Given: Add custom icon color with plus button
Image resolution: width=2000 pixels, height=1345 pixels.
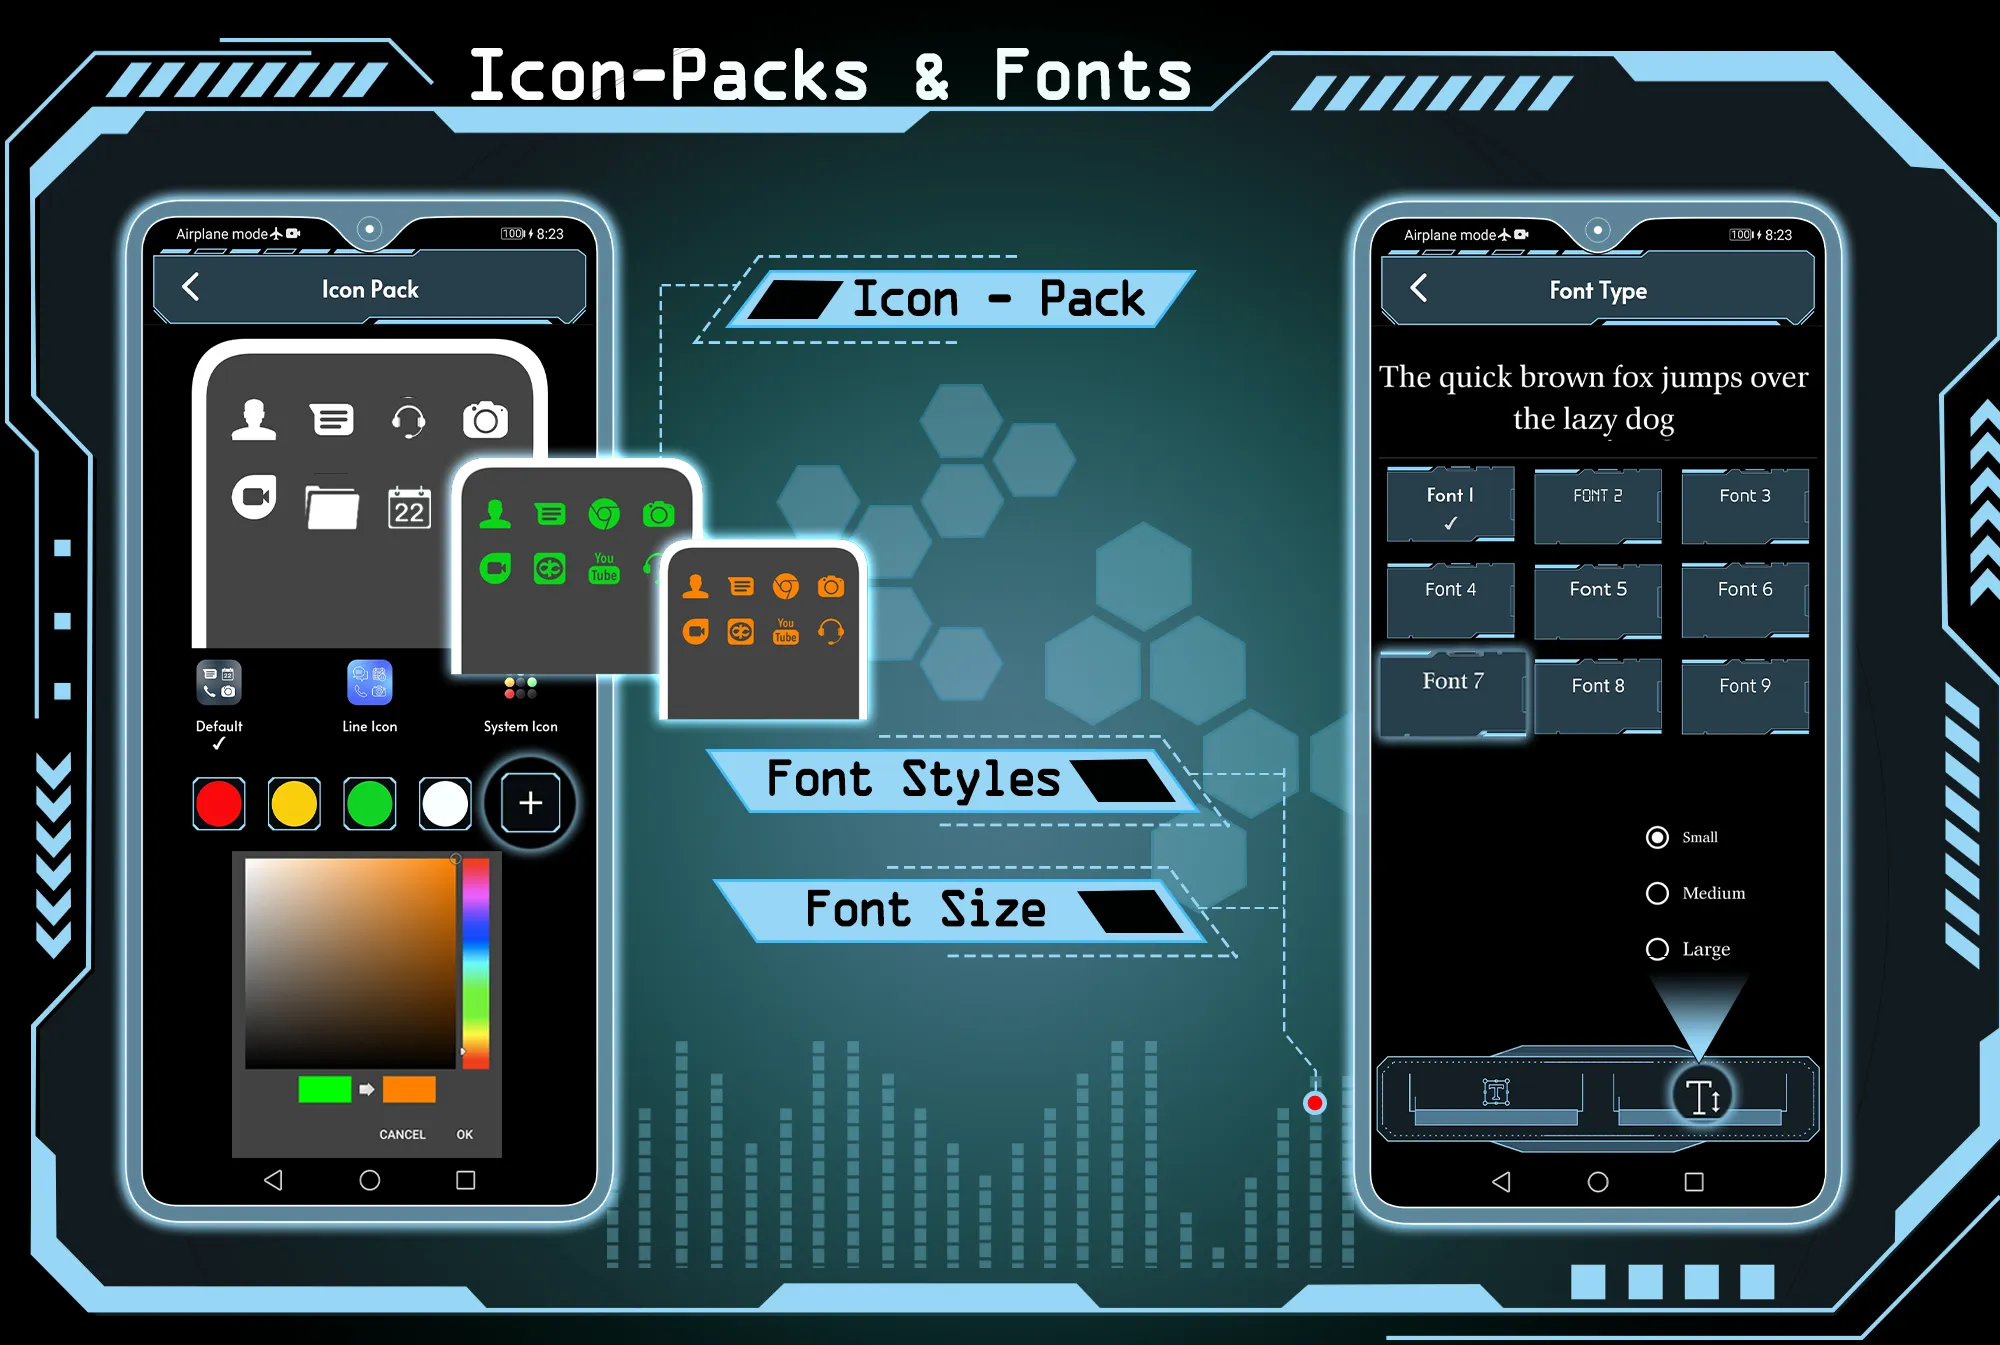Looking at the screenshot, I should point(530,803).
